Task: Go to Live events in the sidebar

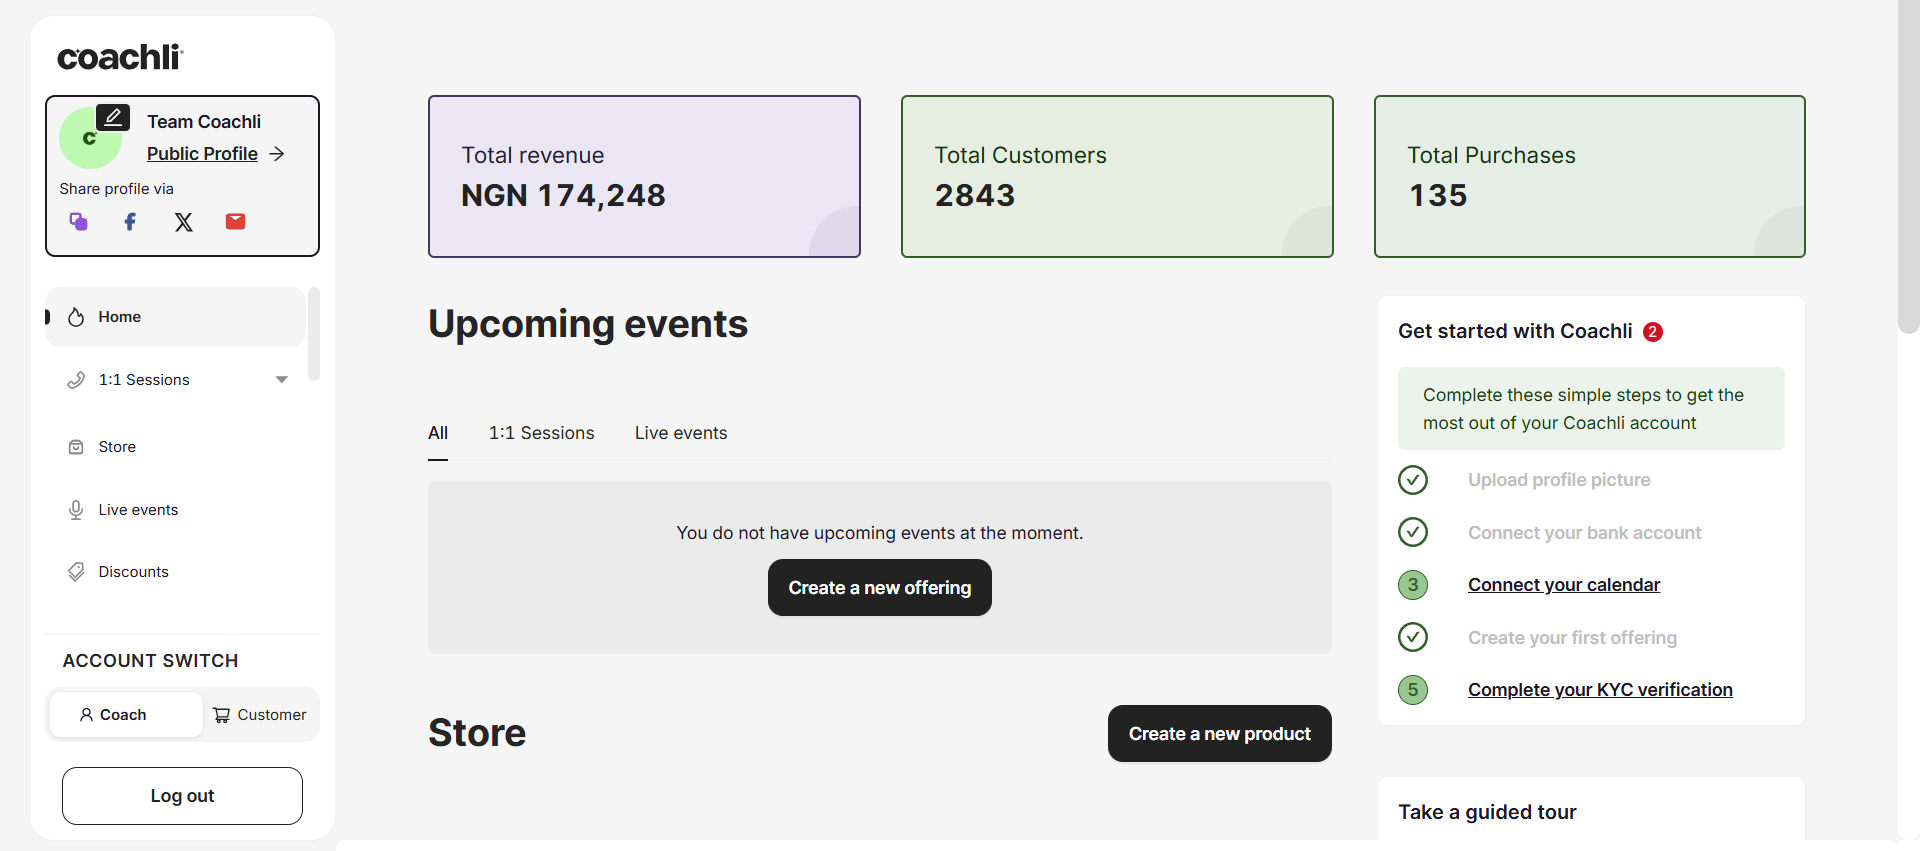Action: click(138, 510)
